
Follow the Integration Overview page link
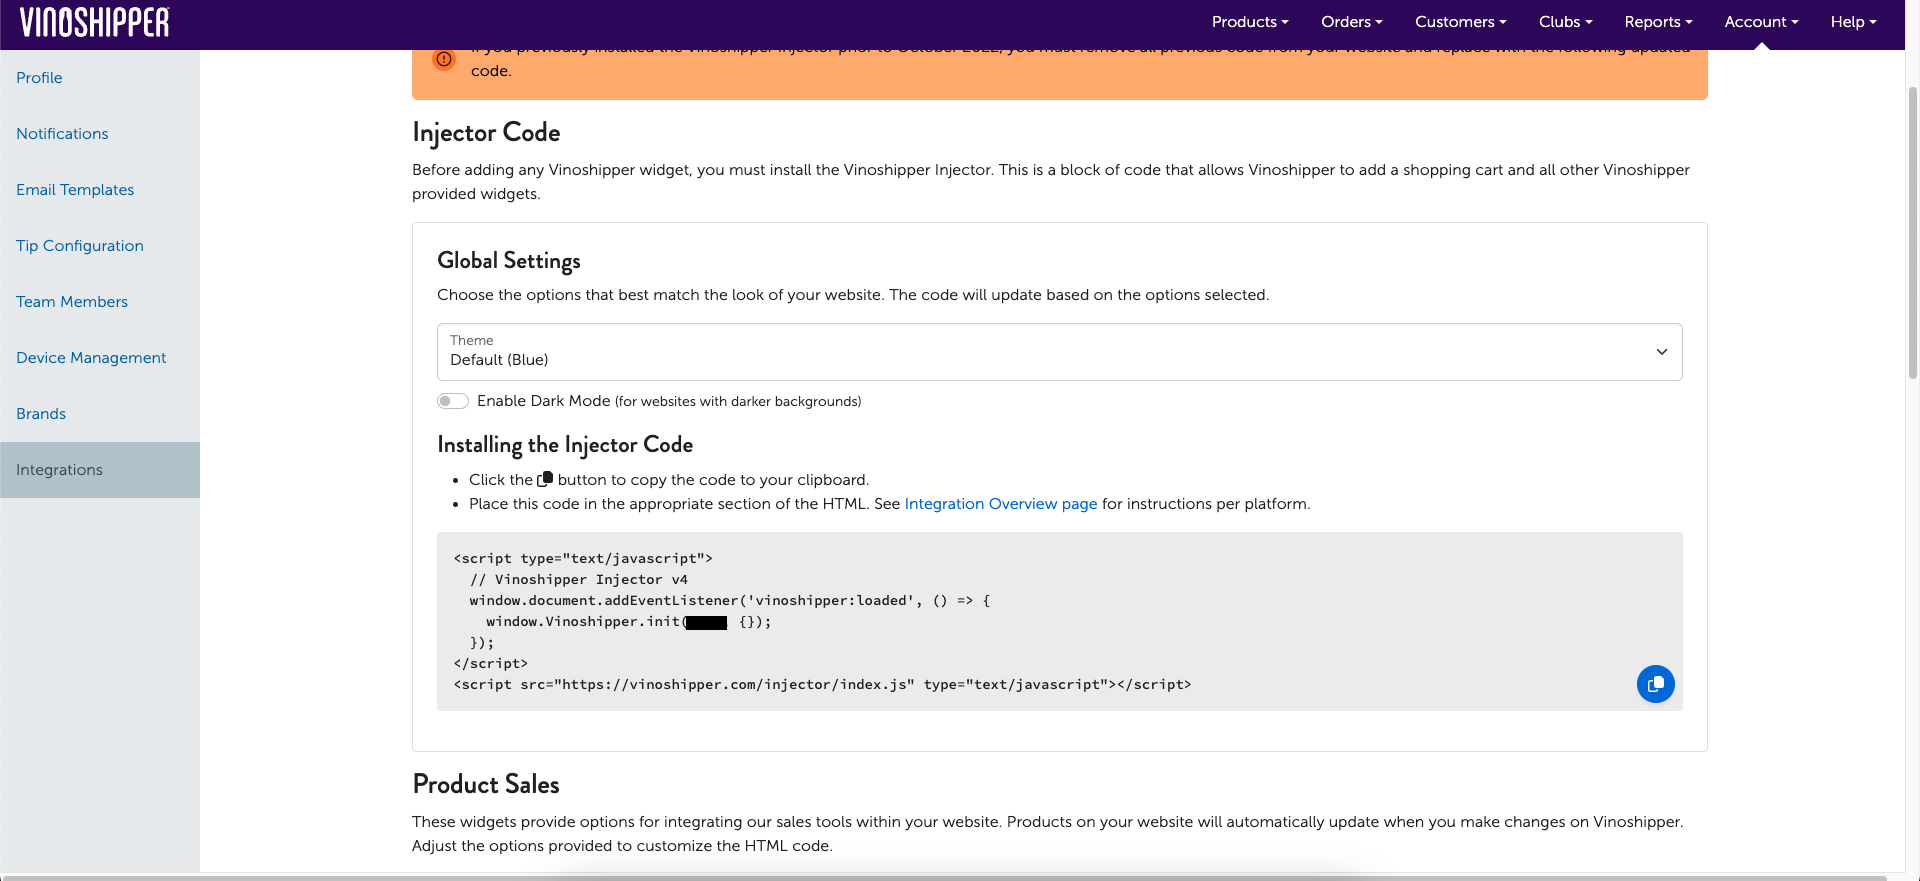(x=1000, y=504)
